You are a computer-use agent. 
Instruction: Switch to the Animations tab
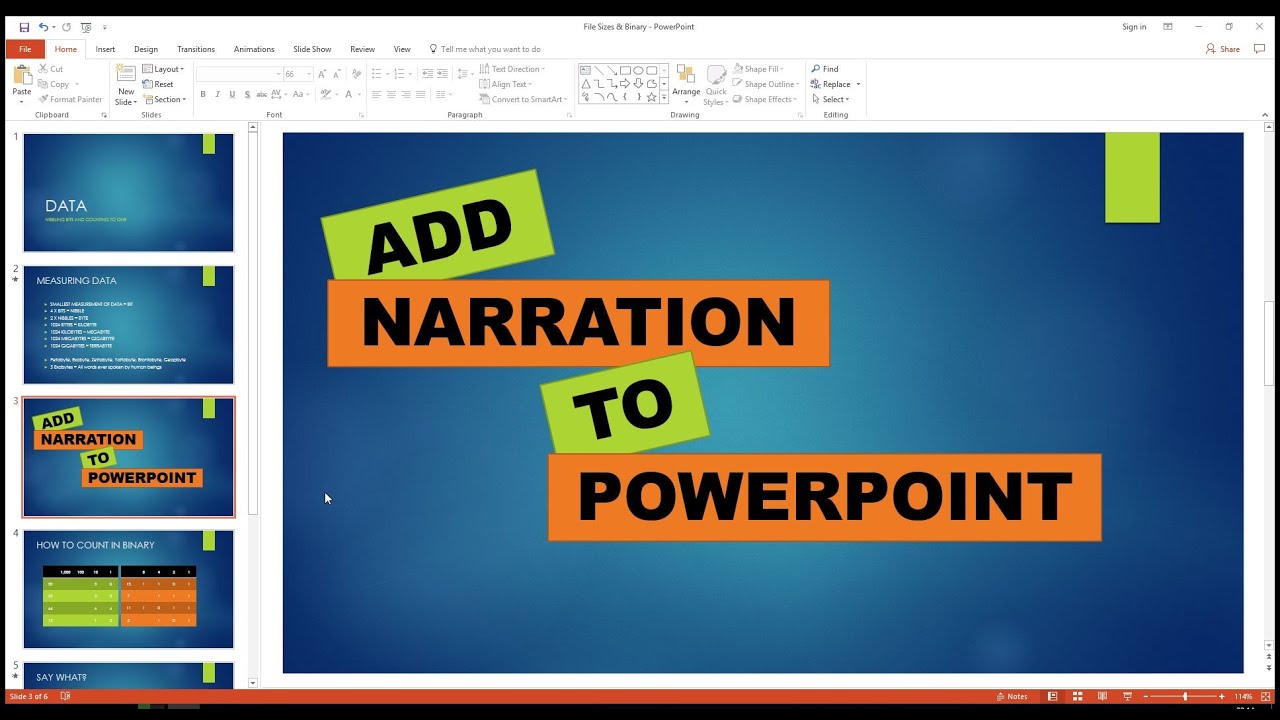point(254,48)
